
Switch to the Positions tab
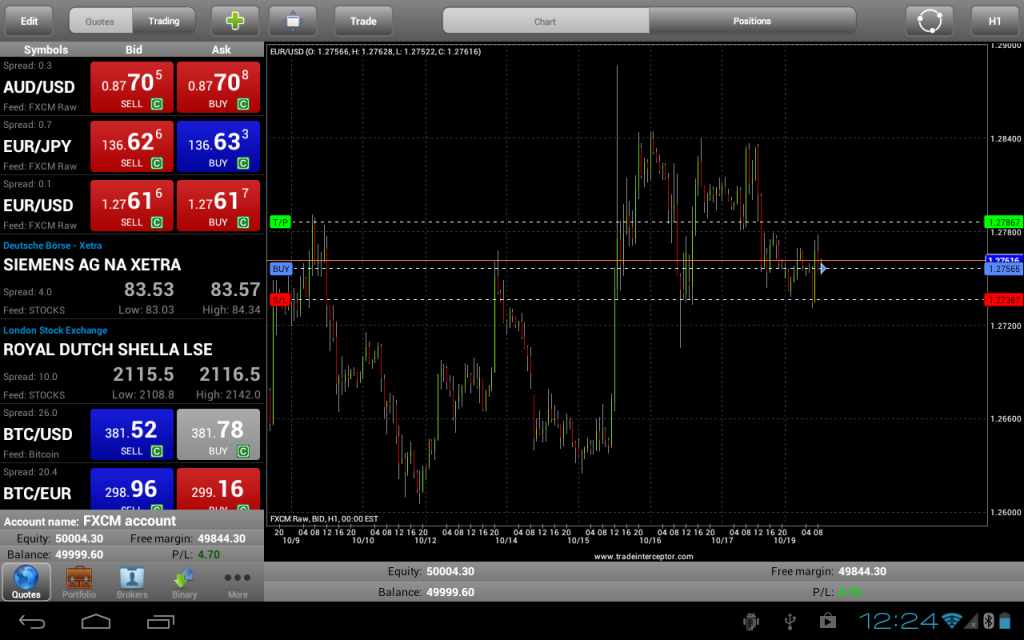click(x=752, y=21)
